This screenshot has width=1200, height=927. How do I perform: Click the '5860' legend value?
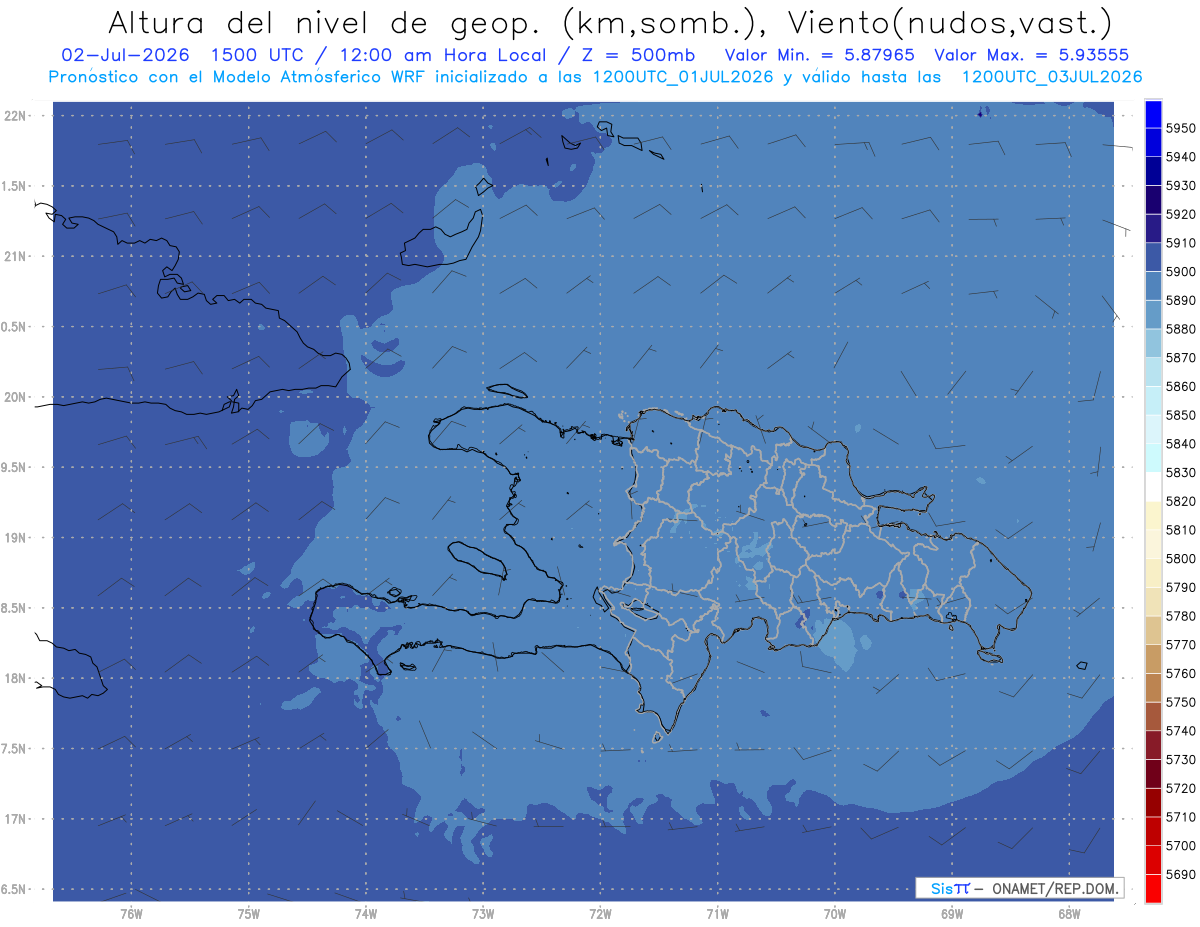click(x=1180, y=386)
